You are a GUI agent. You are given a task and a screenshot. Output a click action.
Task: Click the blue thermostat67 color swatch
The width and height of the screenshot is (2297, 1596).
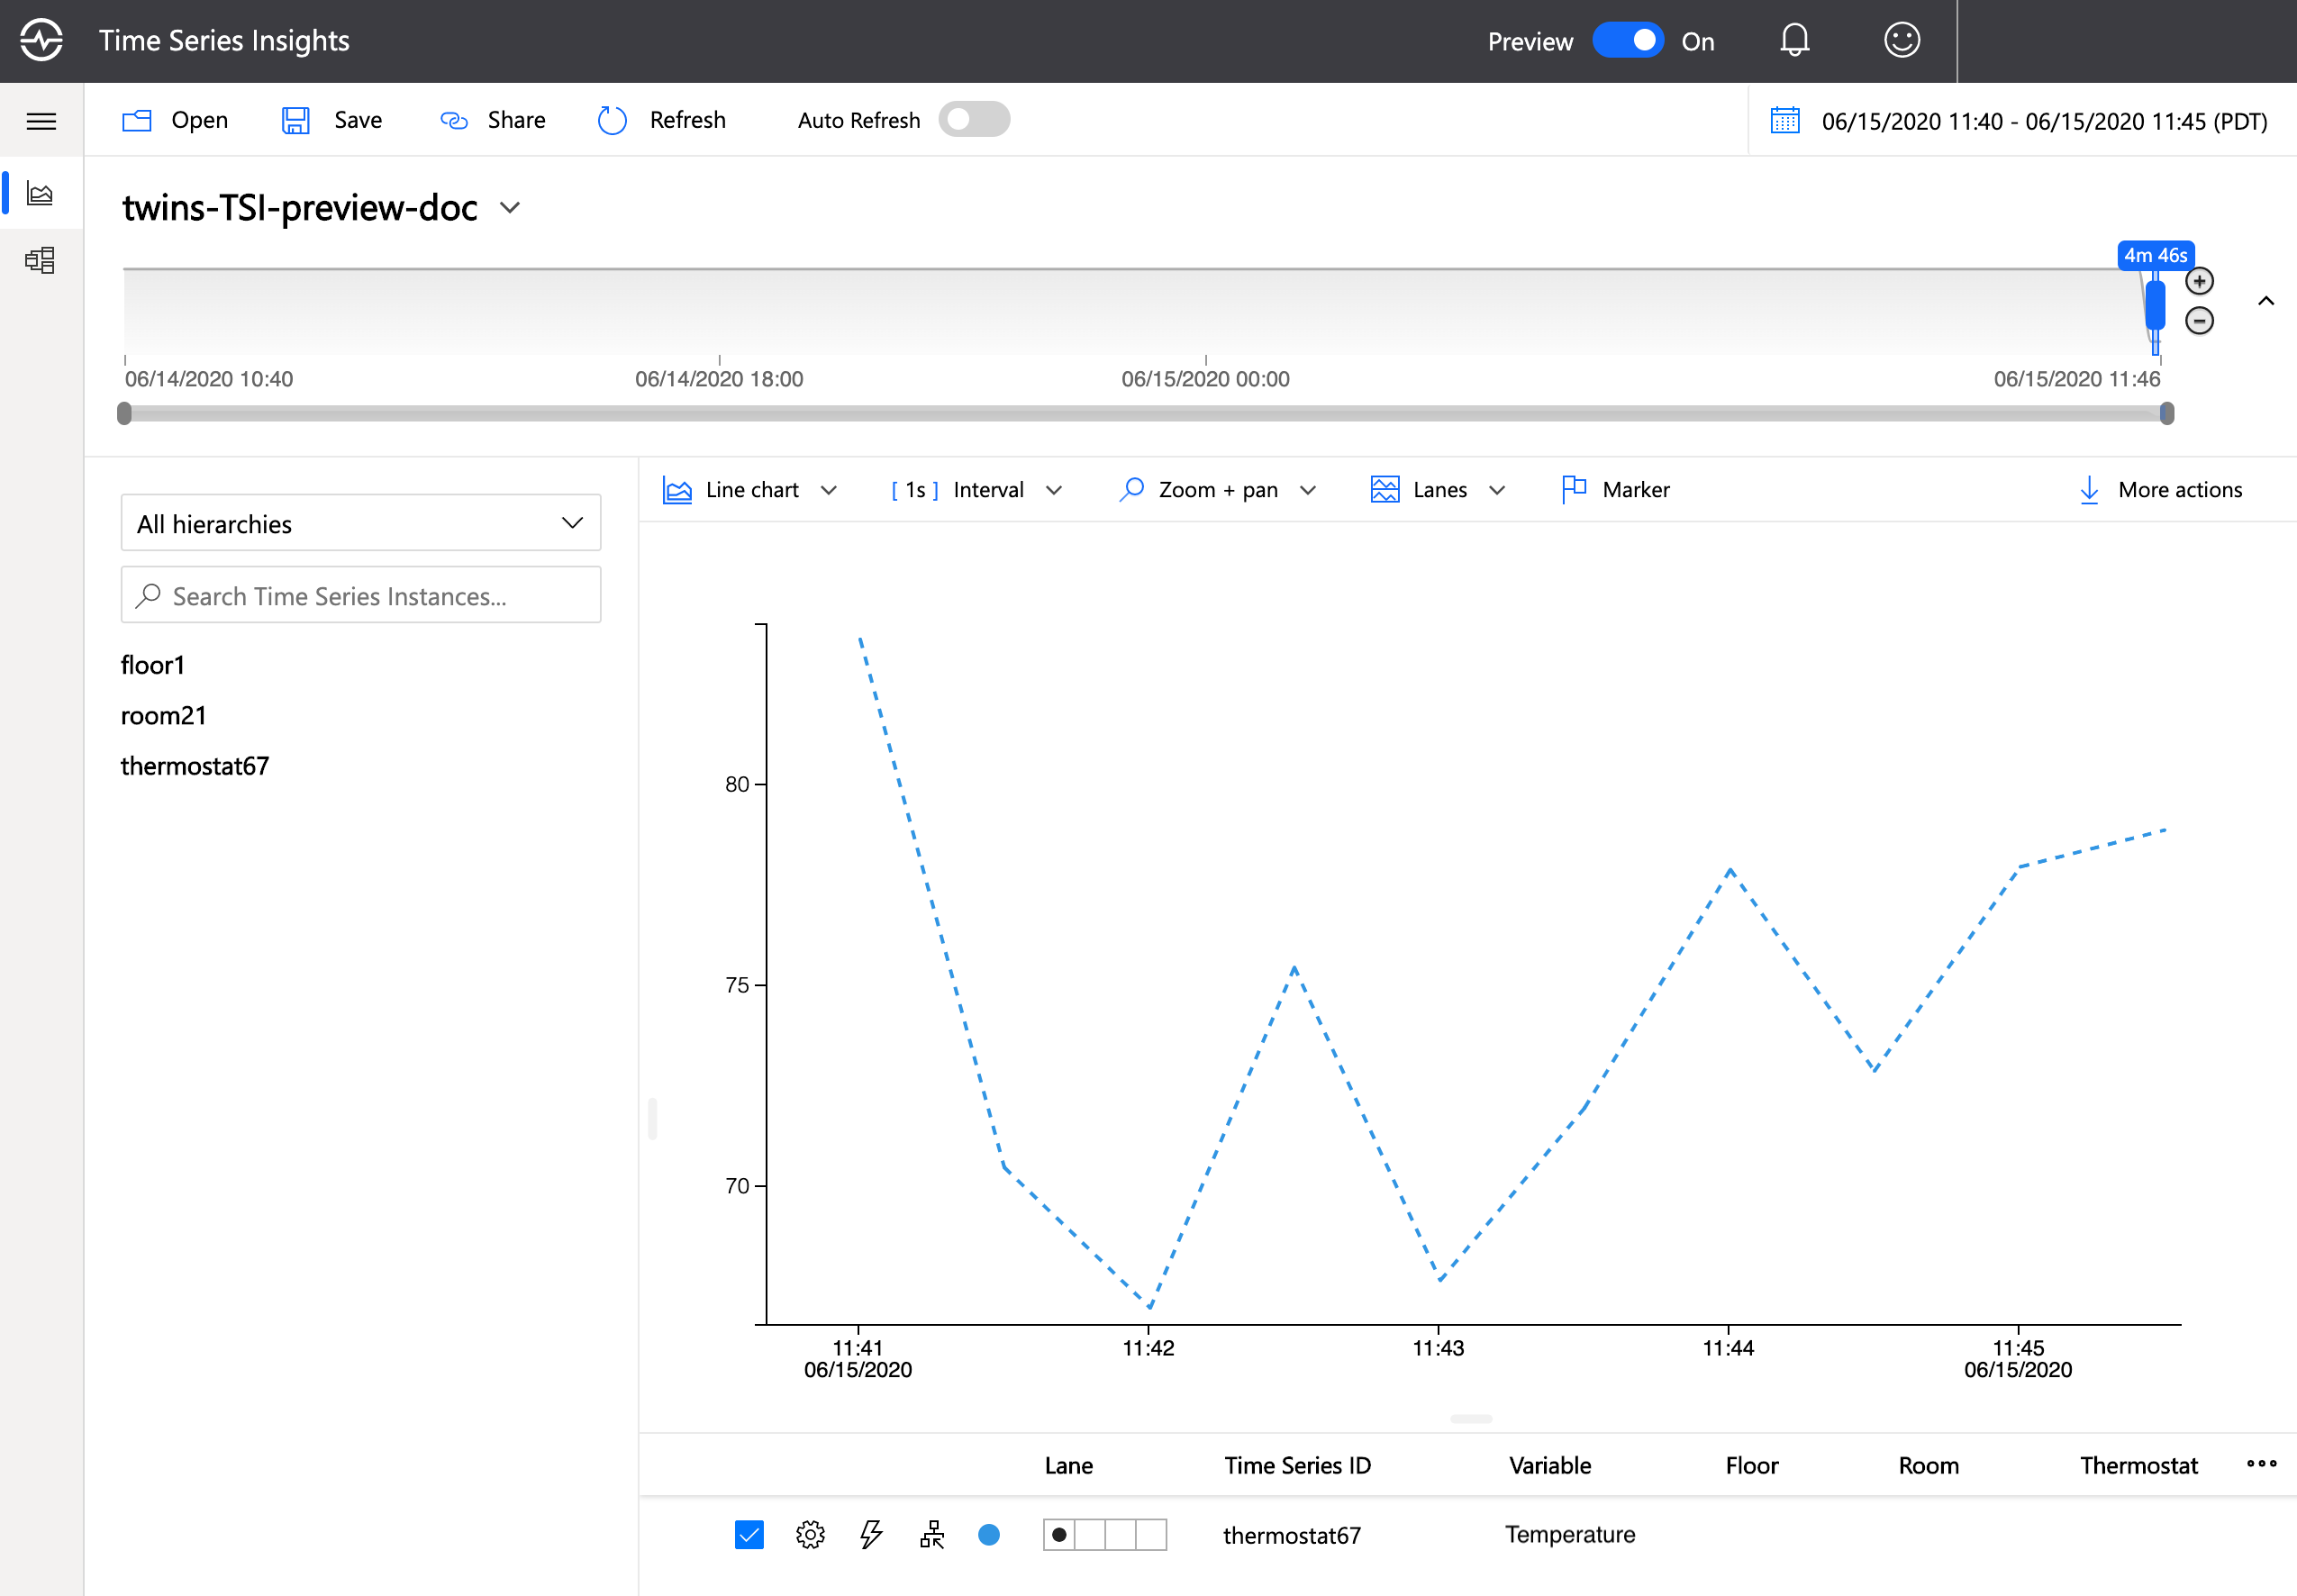tap(989, 1534)
